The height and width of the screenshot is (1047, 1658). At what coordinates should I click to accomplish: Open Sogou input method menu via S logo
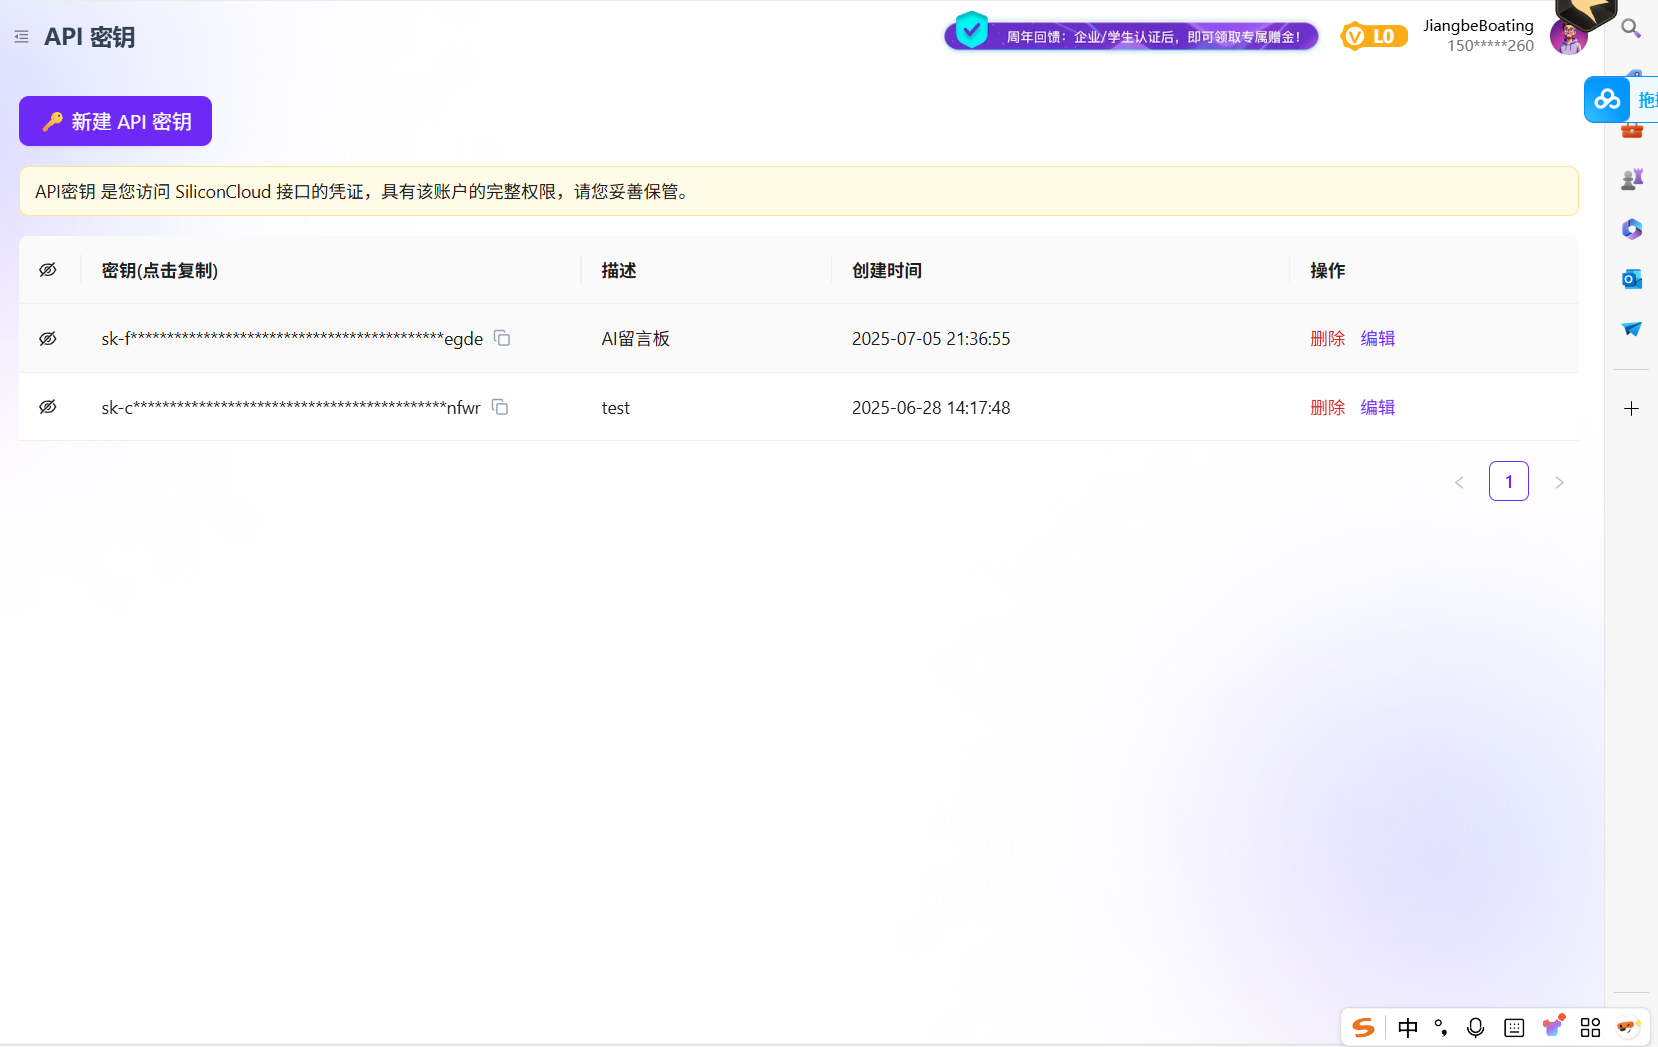(x=1364, y=1027)
